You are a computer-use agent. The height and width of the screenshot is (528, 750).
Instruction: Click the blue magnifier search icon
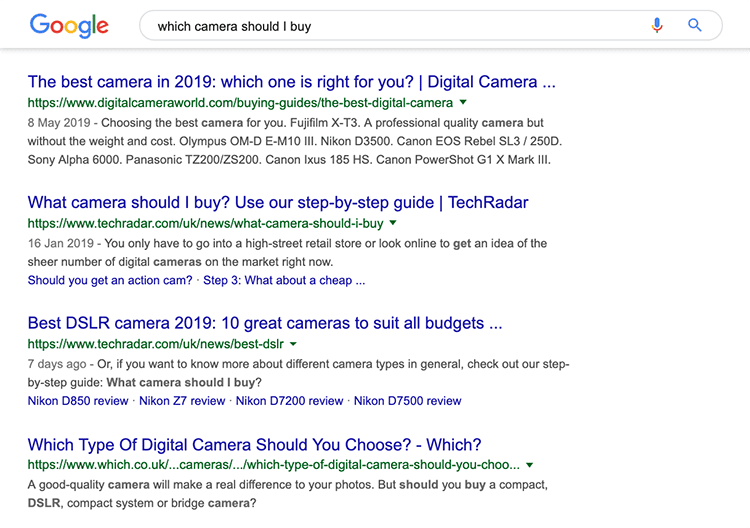pyautogui.click(x=695, y=25)
